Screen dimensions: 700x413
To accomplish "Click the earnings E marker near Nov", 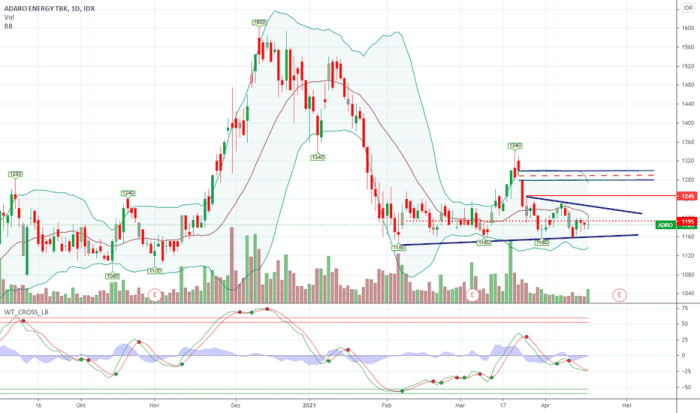I will pyautogui.click(x=154, y=295).
